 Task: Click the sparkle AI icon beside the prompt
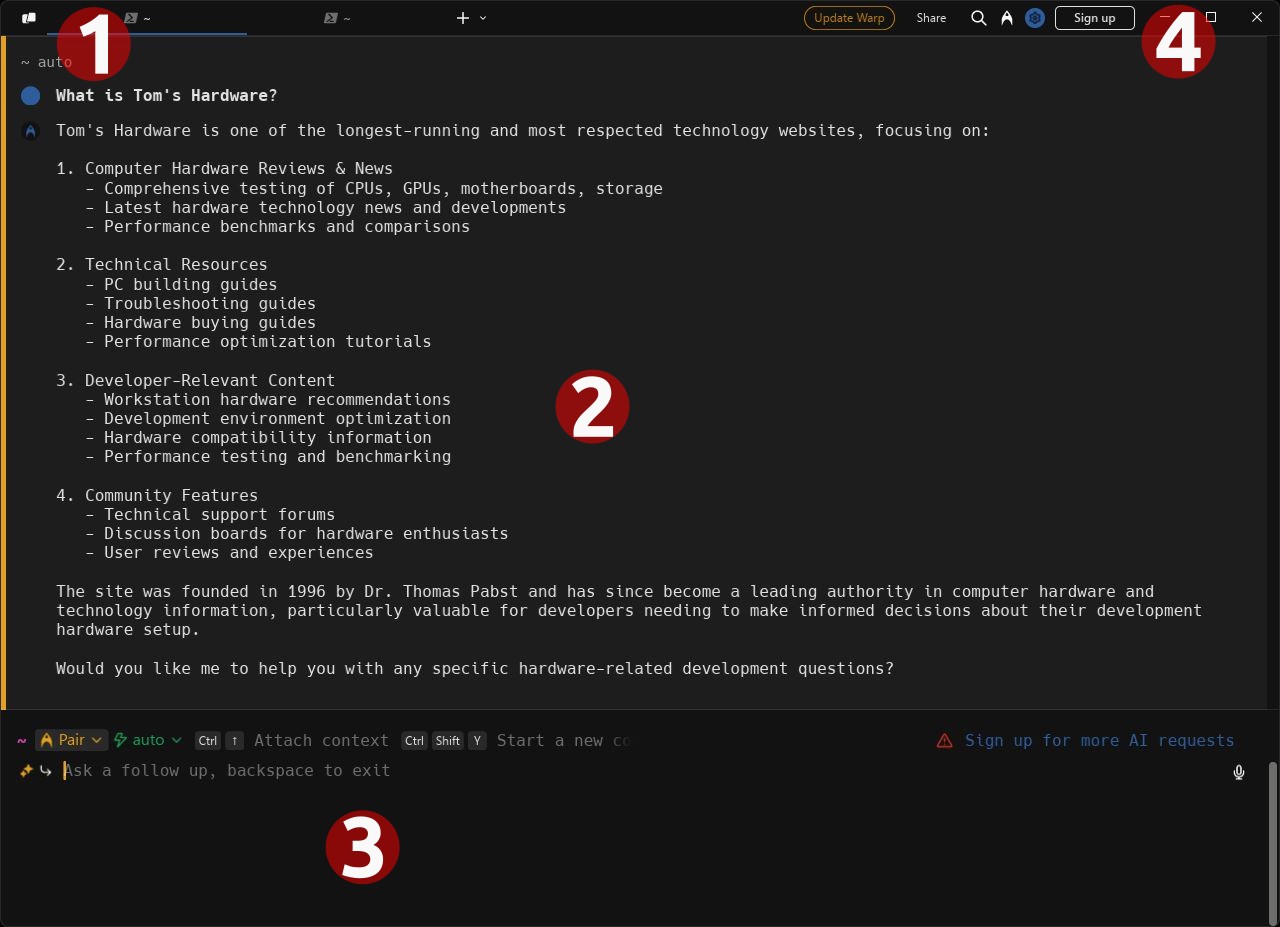tap(26, 771)
